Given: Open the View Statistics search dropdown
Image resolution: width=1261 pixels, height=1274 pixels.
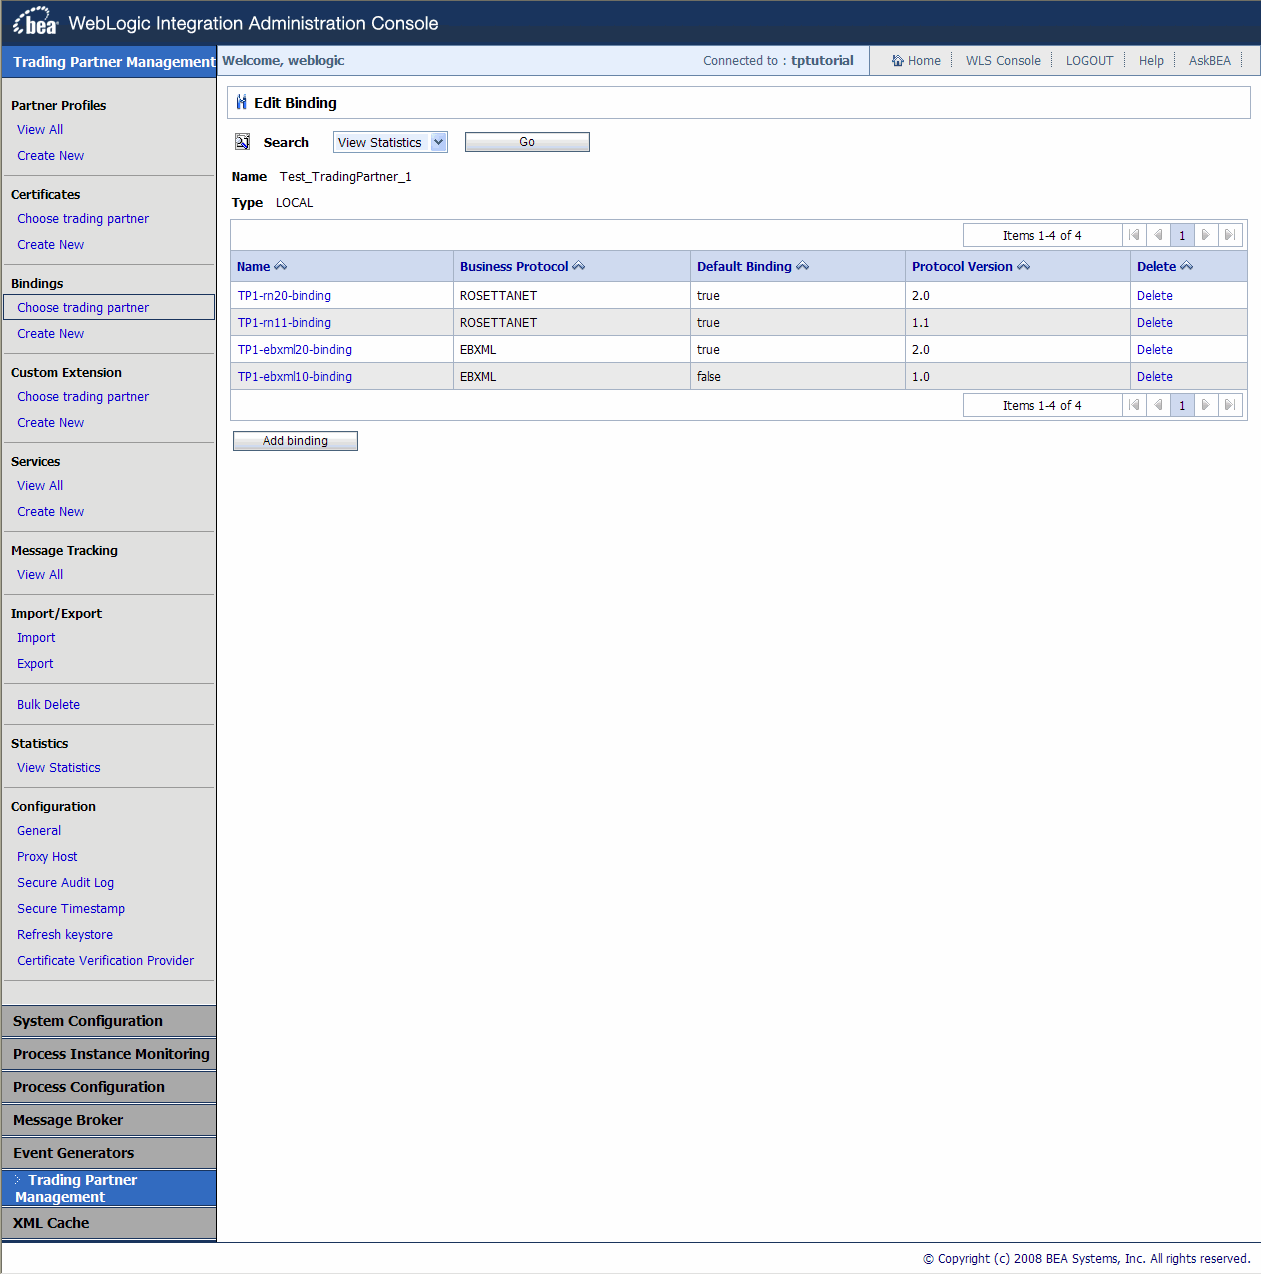Looking at the screenshot, I should [x=390, y=142].
